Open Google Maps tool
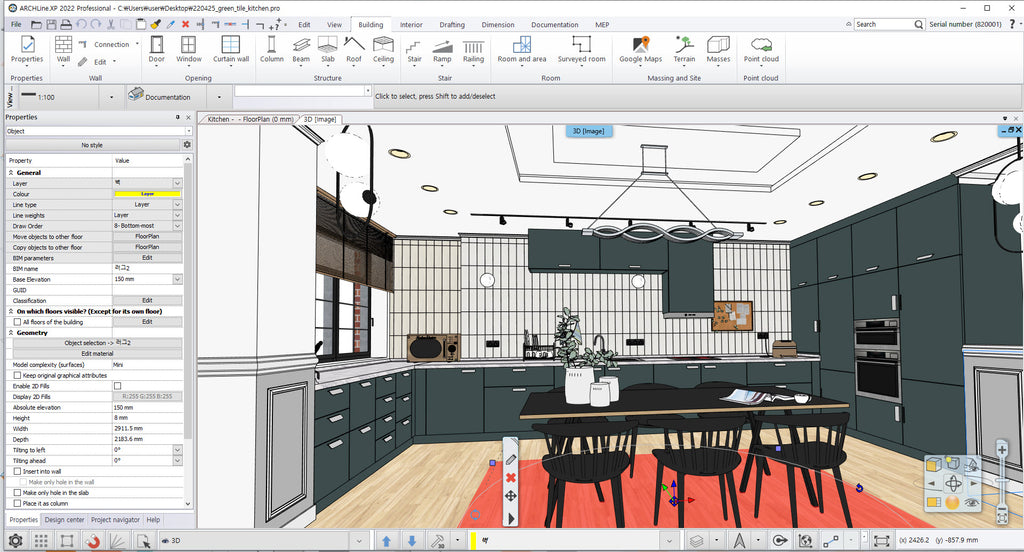1024x552 pixels. 641,50
